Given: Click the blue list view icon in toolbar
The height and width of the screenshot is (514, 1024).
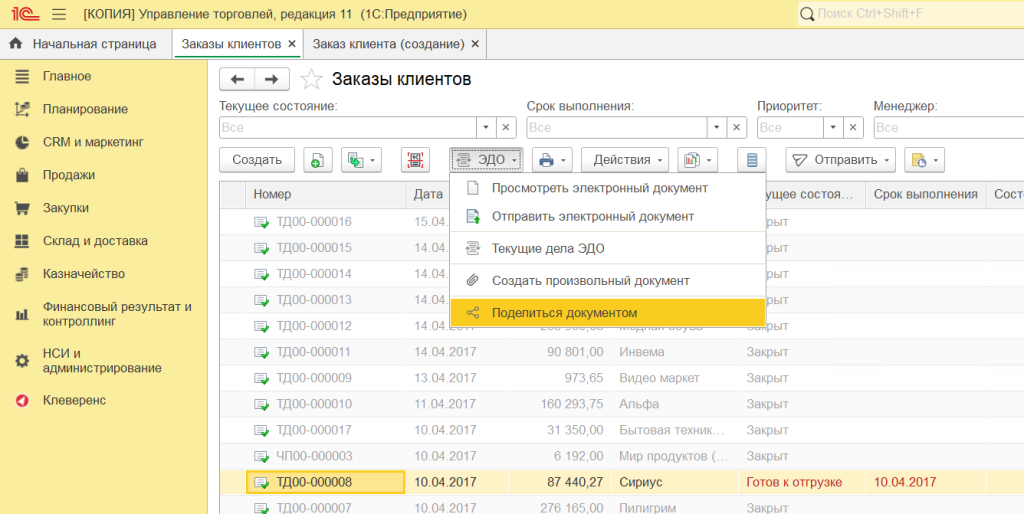Looking at the screenshot, I should tap(752, 160).
